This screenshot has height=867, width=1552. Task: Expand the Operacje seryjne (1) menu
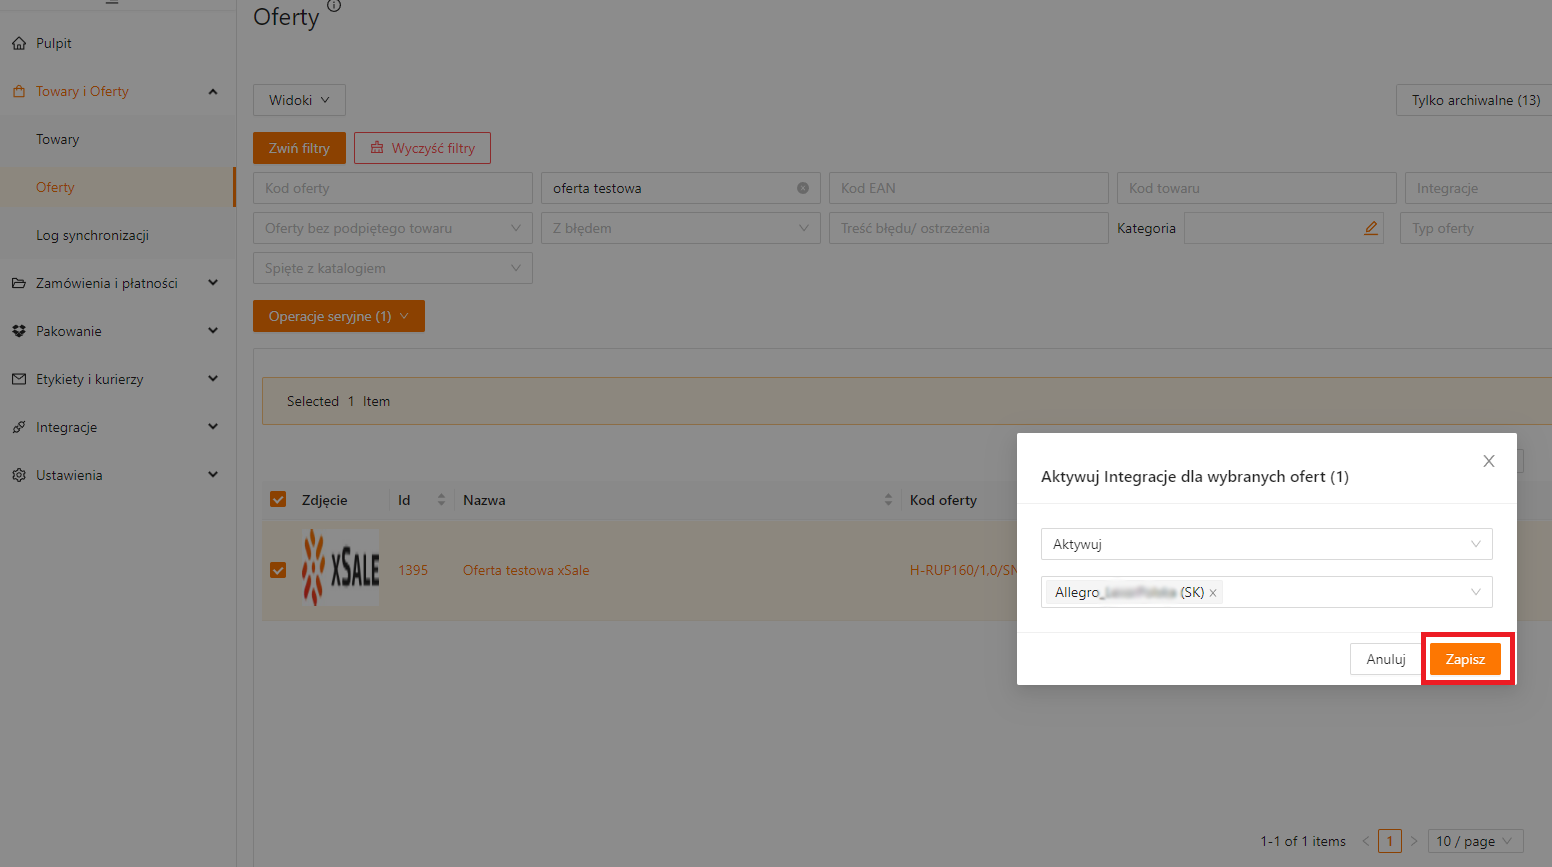coord(338,316)
